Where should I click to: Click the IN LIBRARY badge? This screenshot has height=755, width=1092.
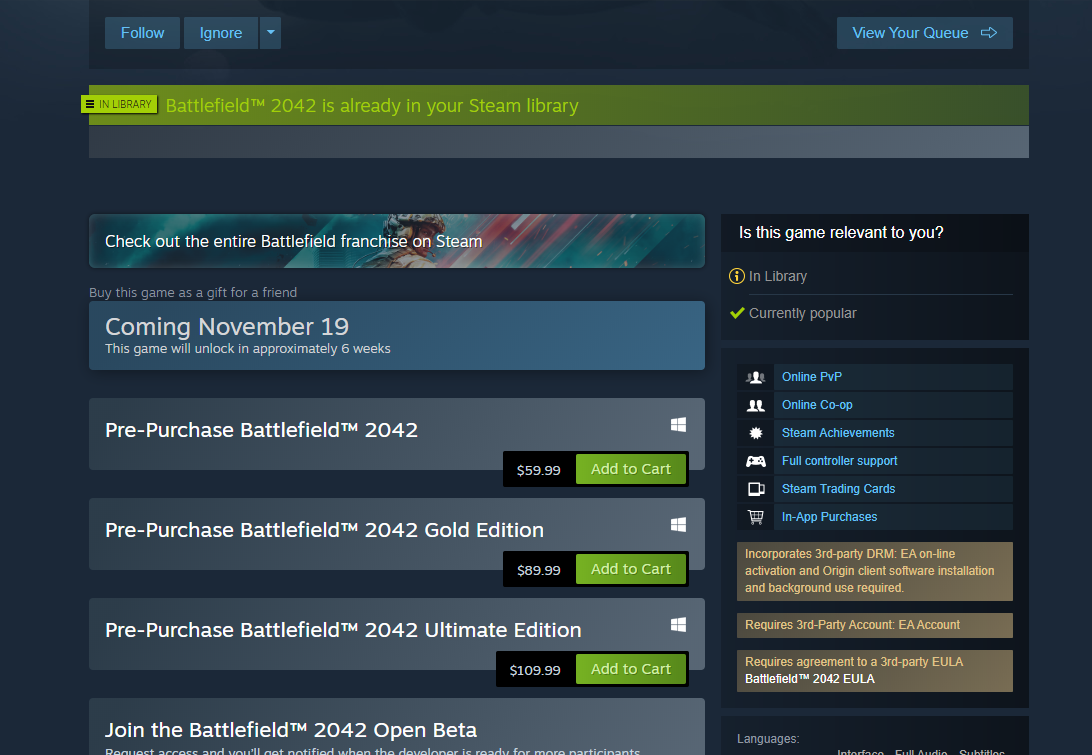(x=119, y=104)
